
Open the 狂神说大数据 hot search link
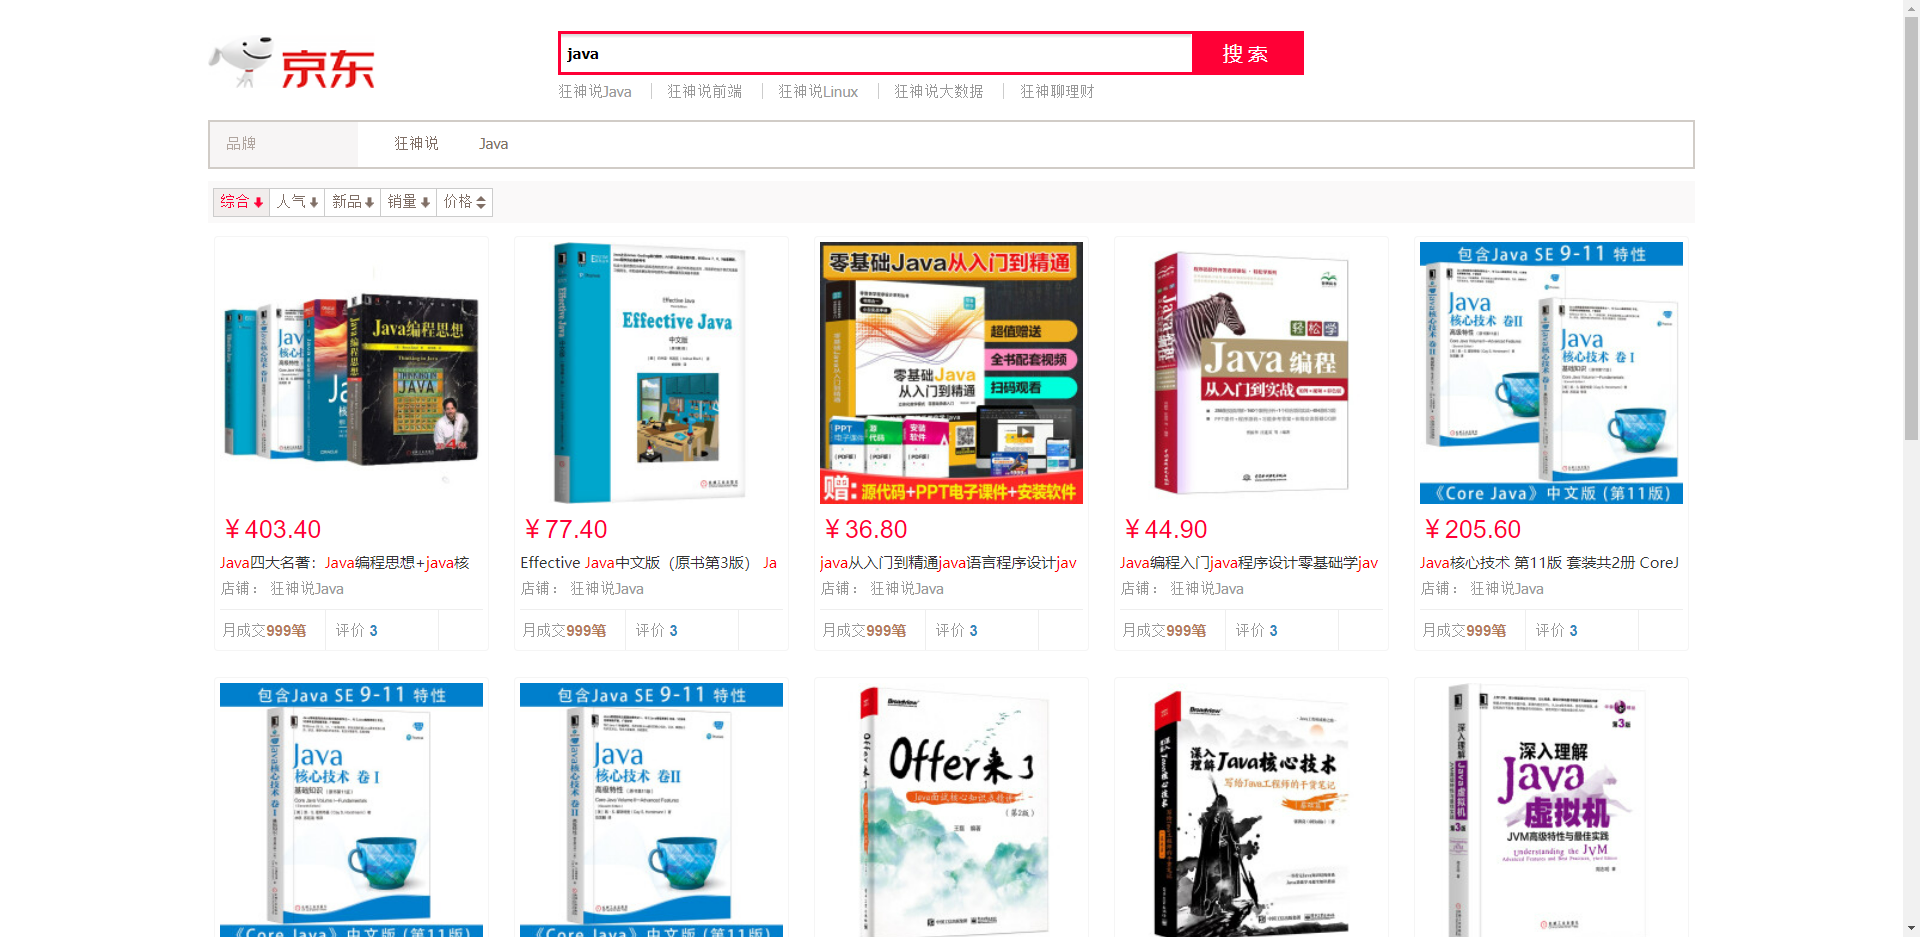tap(938, 92)
